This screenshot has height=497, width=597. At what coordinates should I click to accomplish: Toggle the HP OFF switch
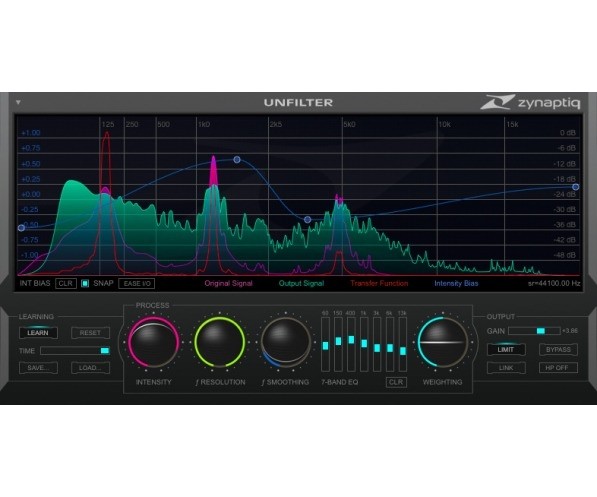pyautogui.click(x=558, y=368)
